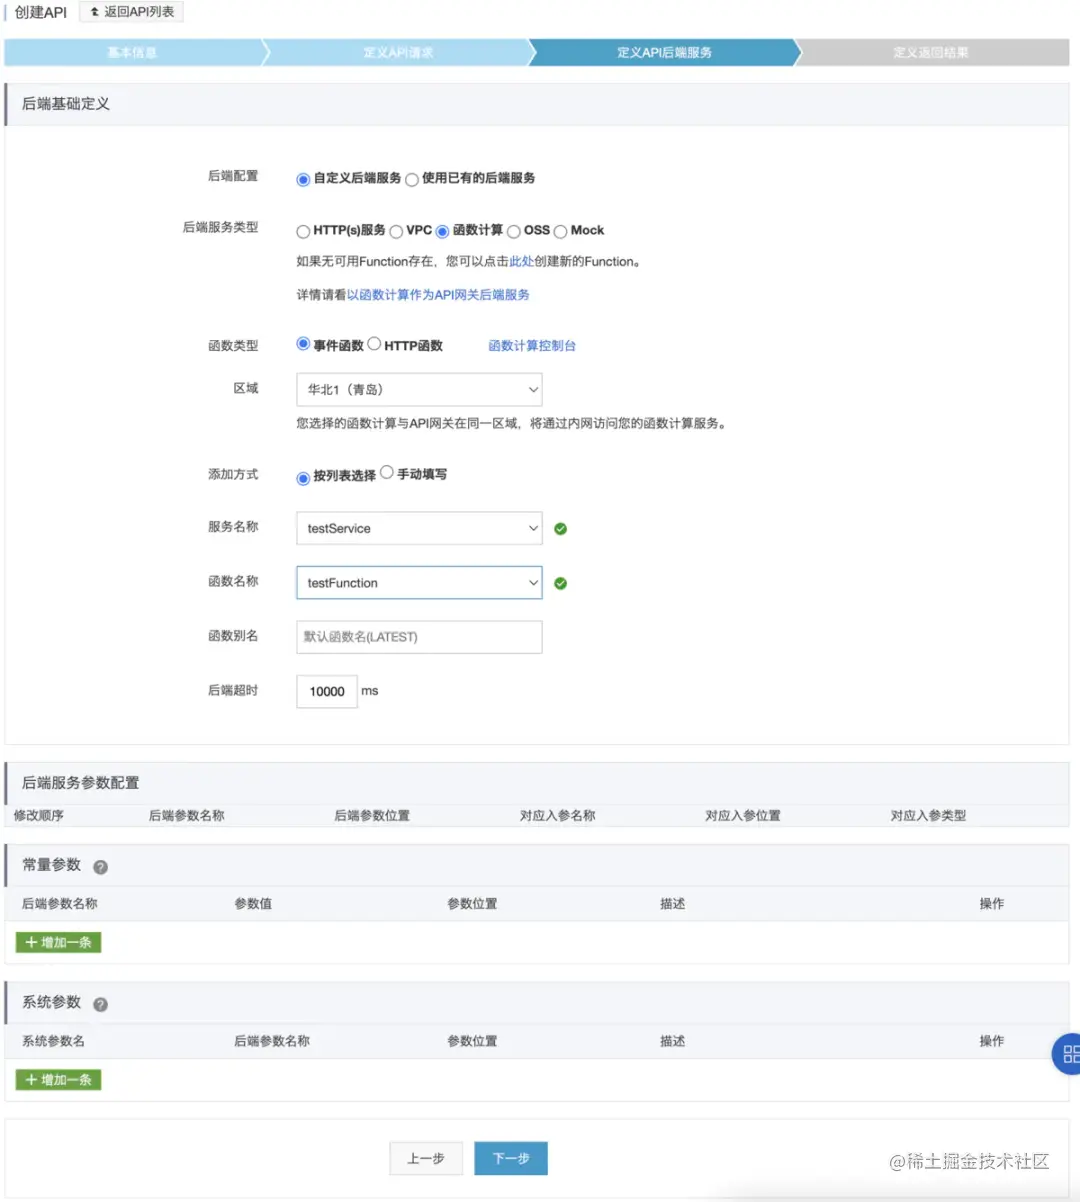Click 后端服务参数配置 section heading
The width and height of the screenshot is (1080, 1202).
(x=81, y=783)
